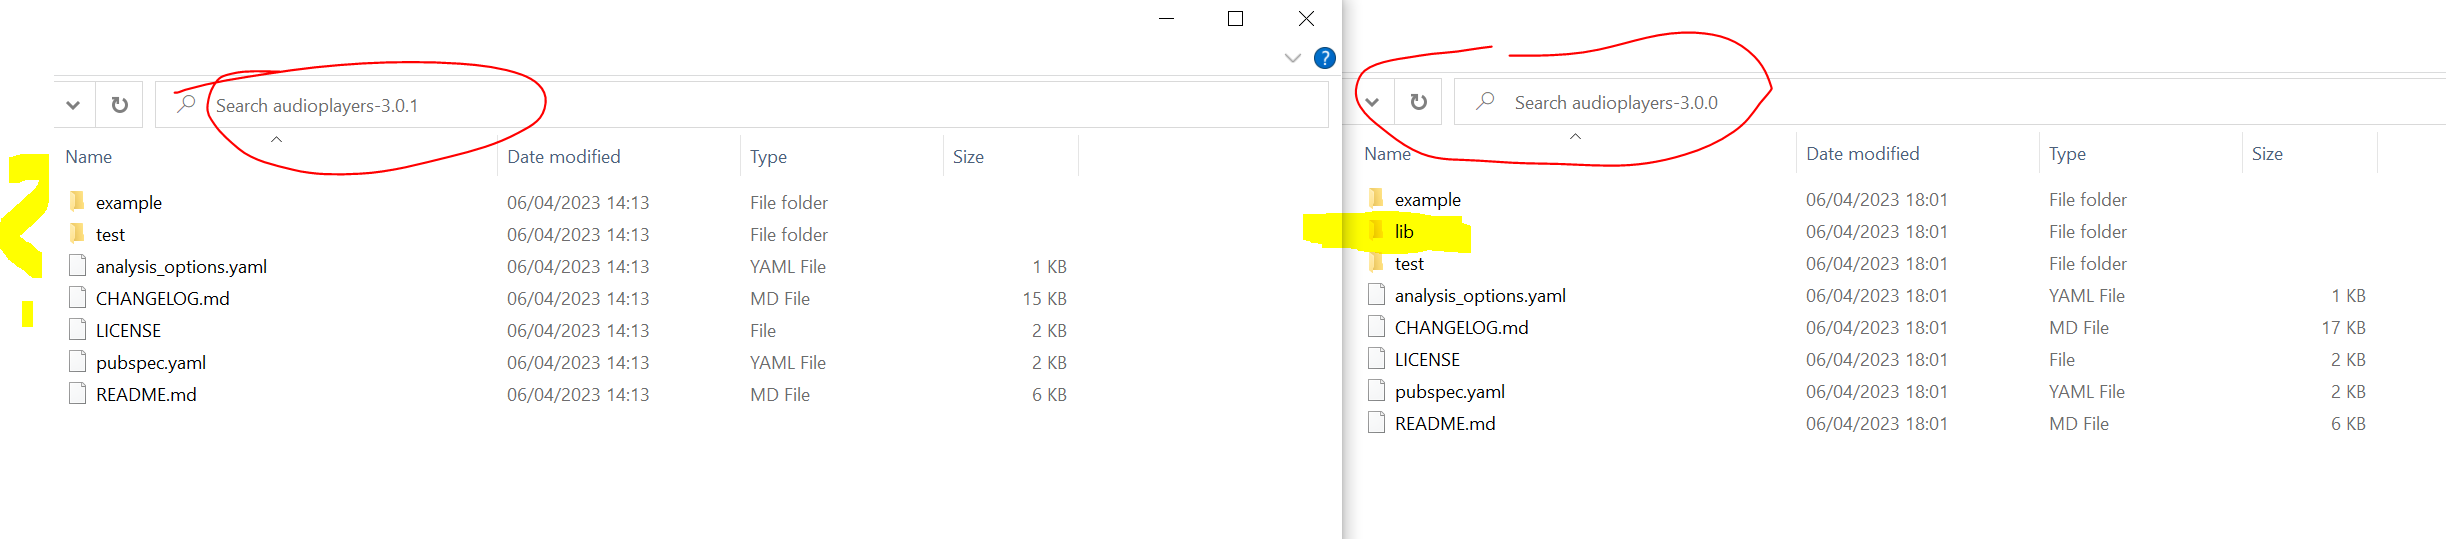Image resolution: width=2446 pixels, height=539 pixels.
Task: Refresh the audioplayers-3.0.1 folder view
Action: (119, 105)
